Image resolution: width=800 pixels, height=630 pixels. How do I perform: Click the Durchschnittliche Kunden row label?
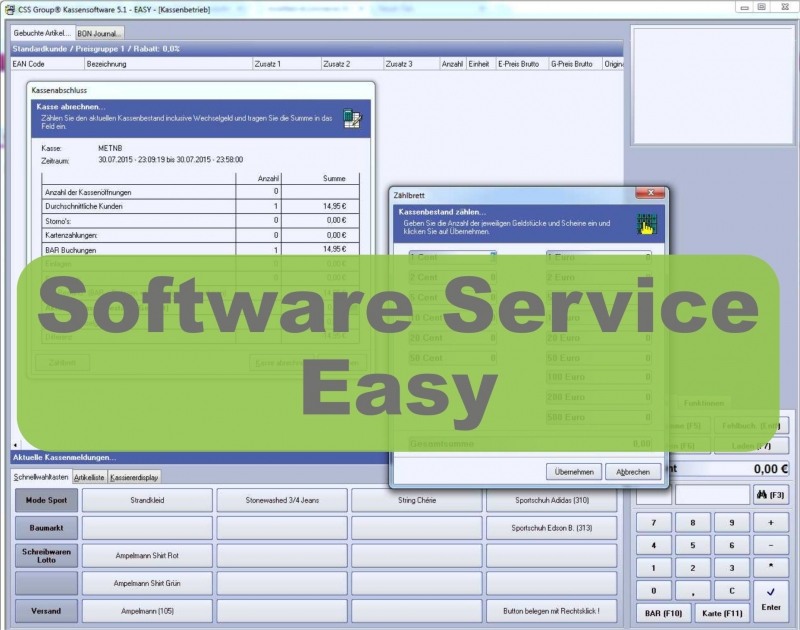pyautogui.click(x=84, y=207)
